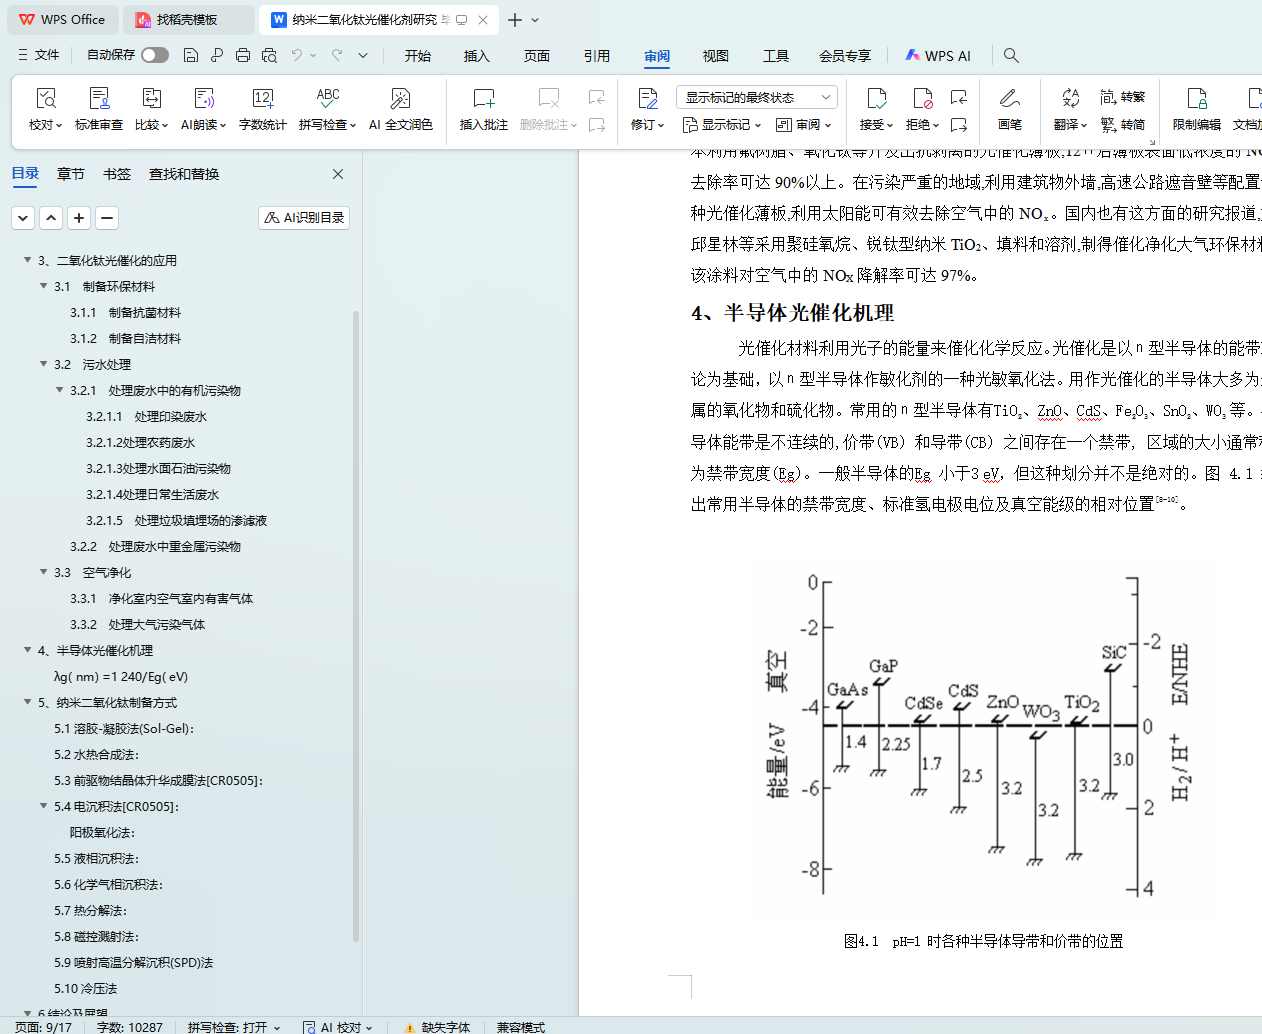Open 限制编辑 restrict editing
Viewport: 1262px width, 1034px height.
1197,109
